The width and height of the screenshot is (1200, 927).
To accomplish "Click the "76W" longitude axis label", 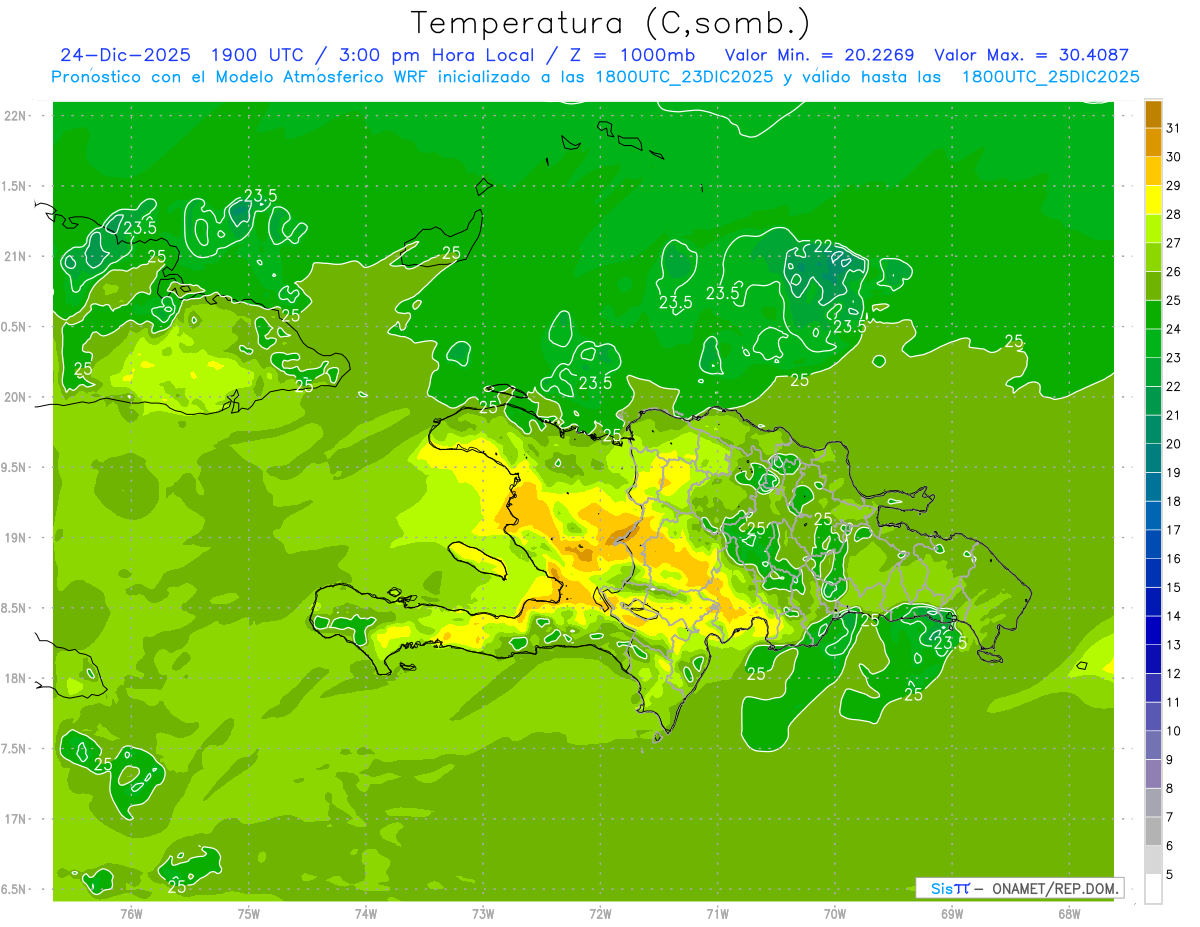I will click(x=131, y=913).
